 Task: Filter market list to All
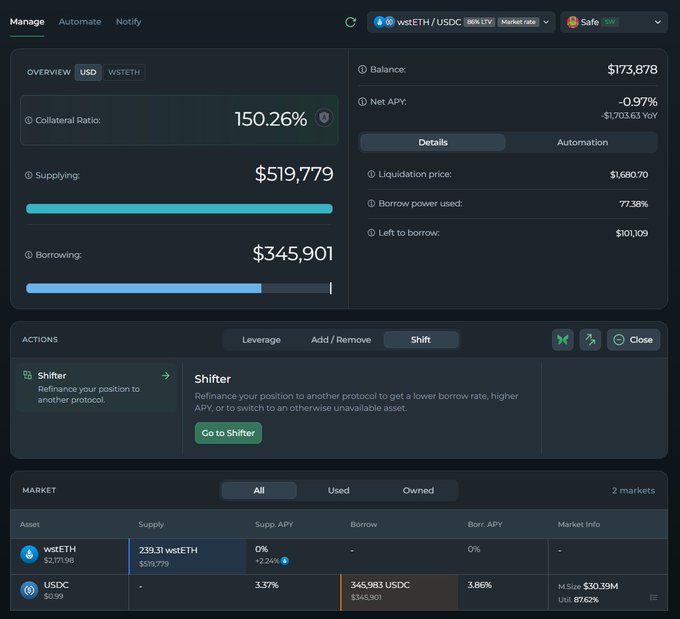point(259,490)
